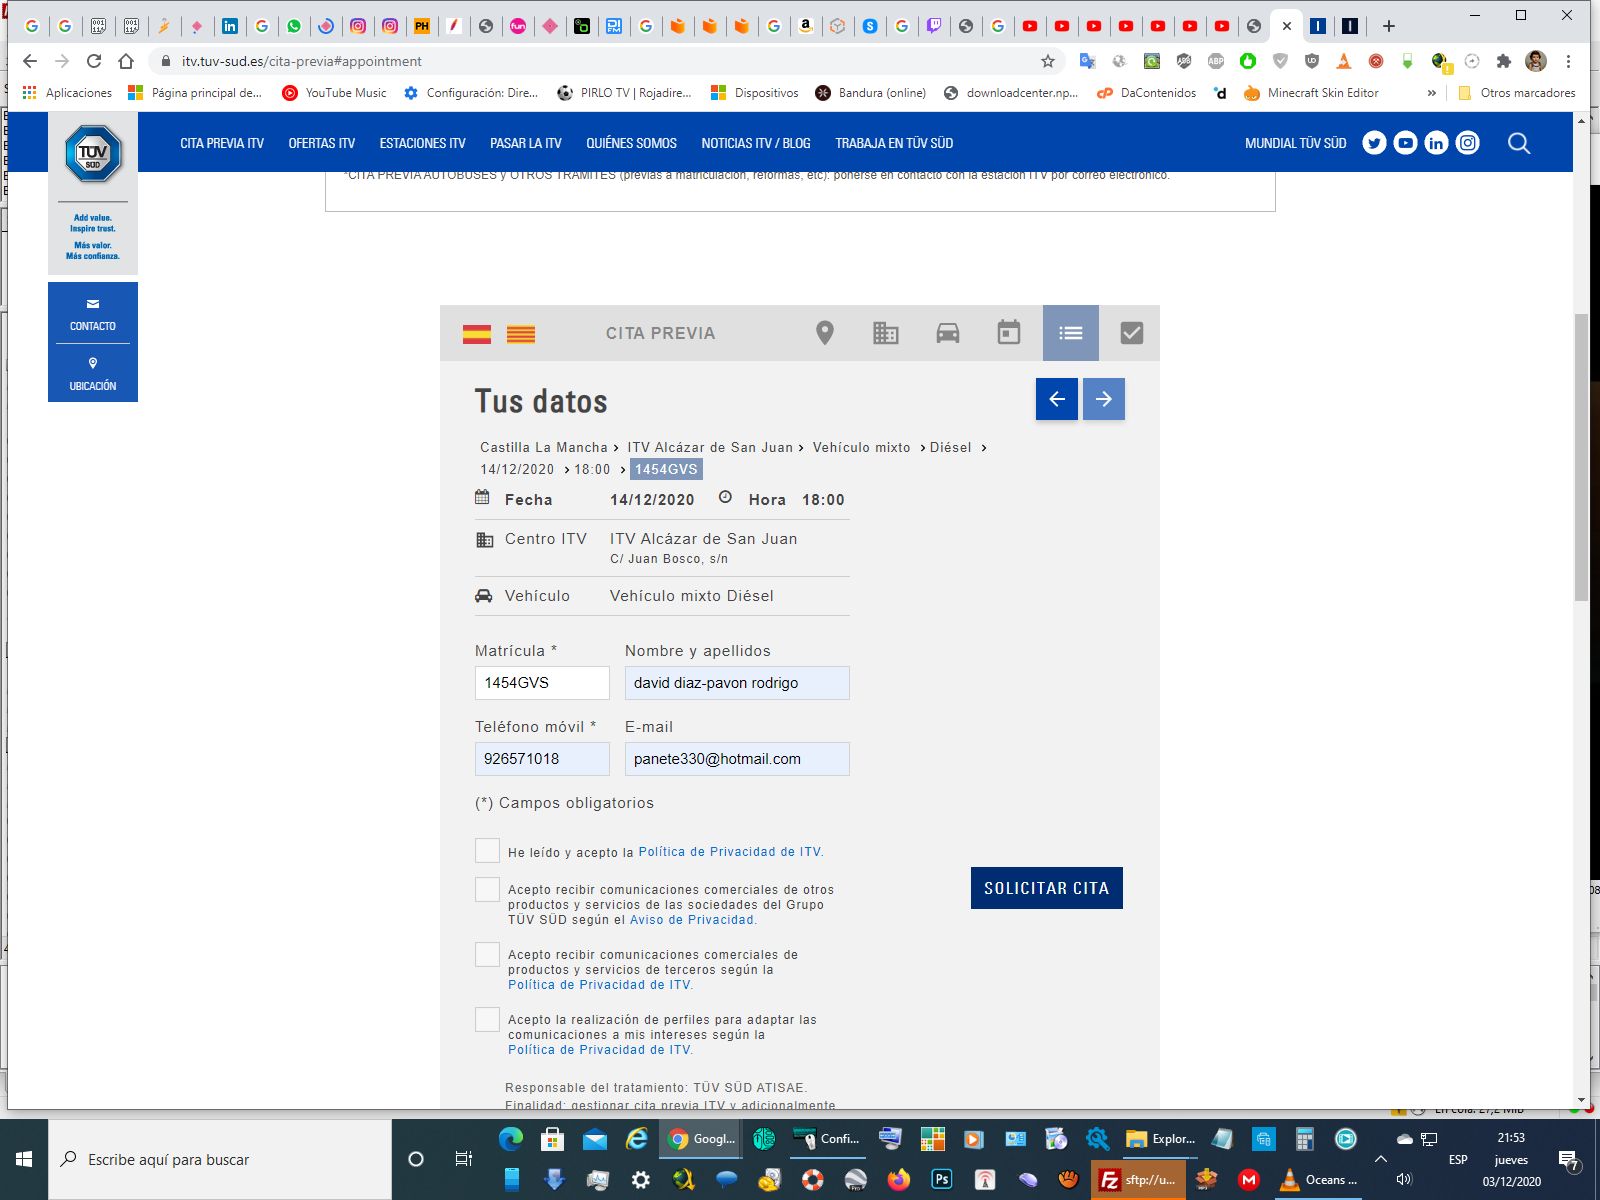Select the ITV station building icon
The height and width of the screenshot is (1200, 1600).
pos(885,333)
